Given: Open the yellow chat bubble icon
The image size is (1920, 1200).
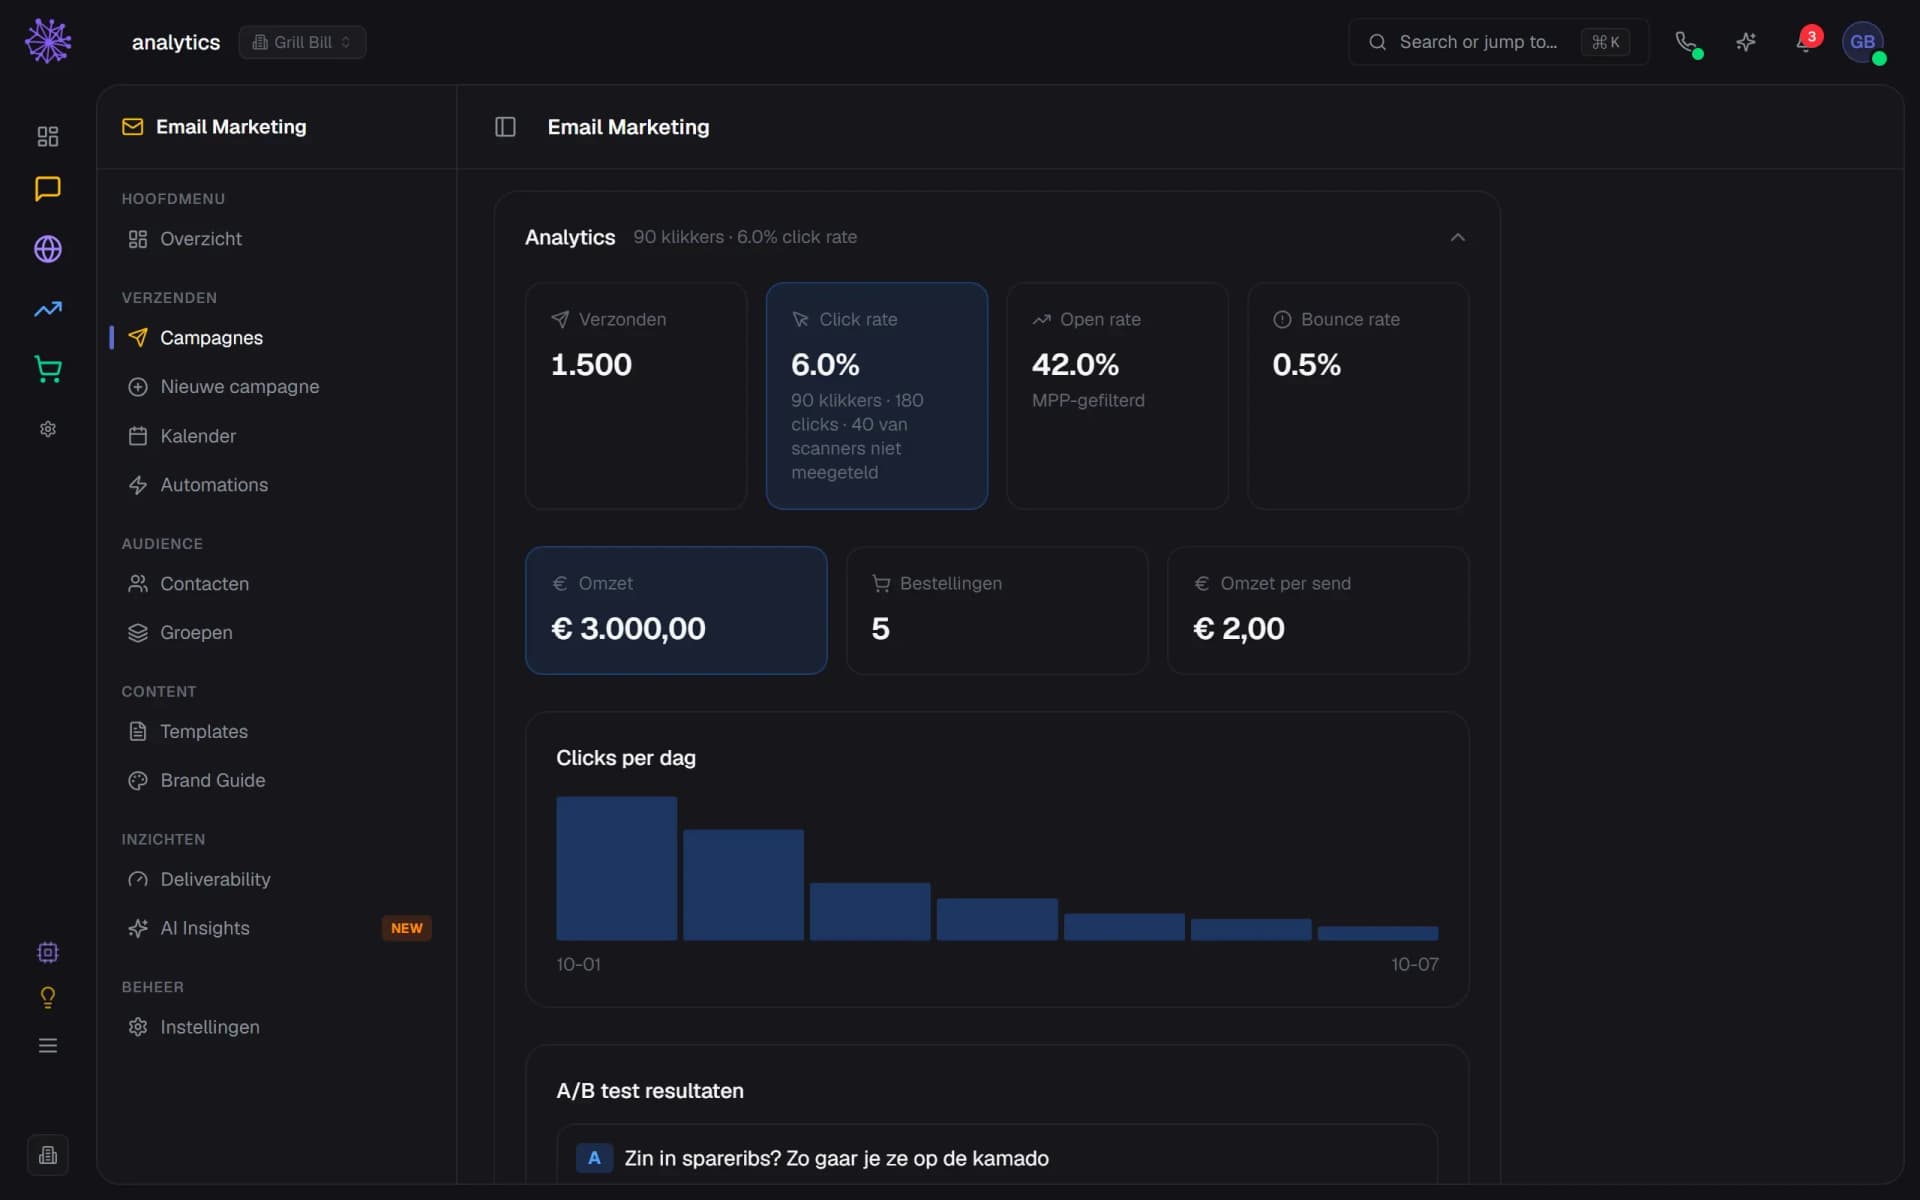Looking at the screenshot, I should 48,189.
